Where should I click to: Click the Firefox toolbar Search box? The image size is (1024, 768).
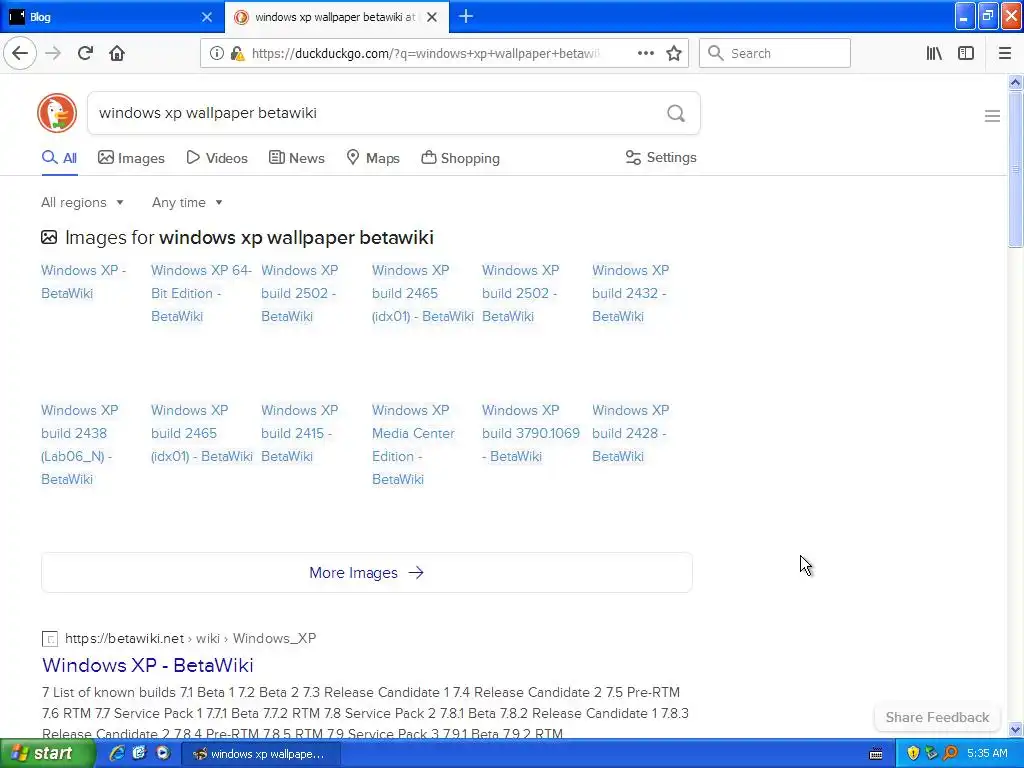click(775, 54)
